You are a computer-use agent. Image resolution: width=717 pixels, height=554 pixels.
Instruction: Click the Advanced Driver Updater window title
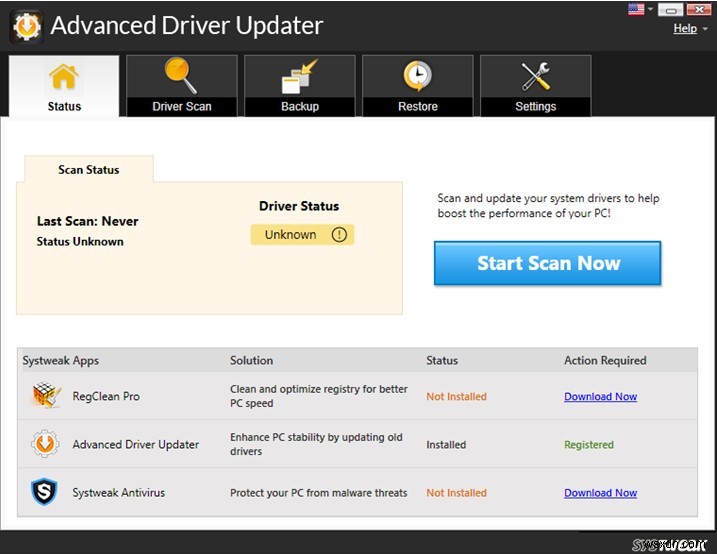pyautogui.click(x=187, y=25)
